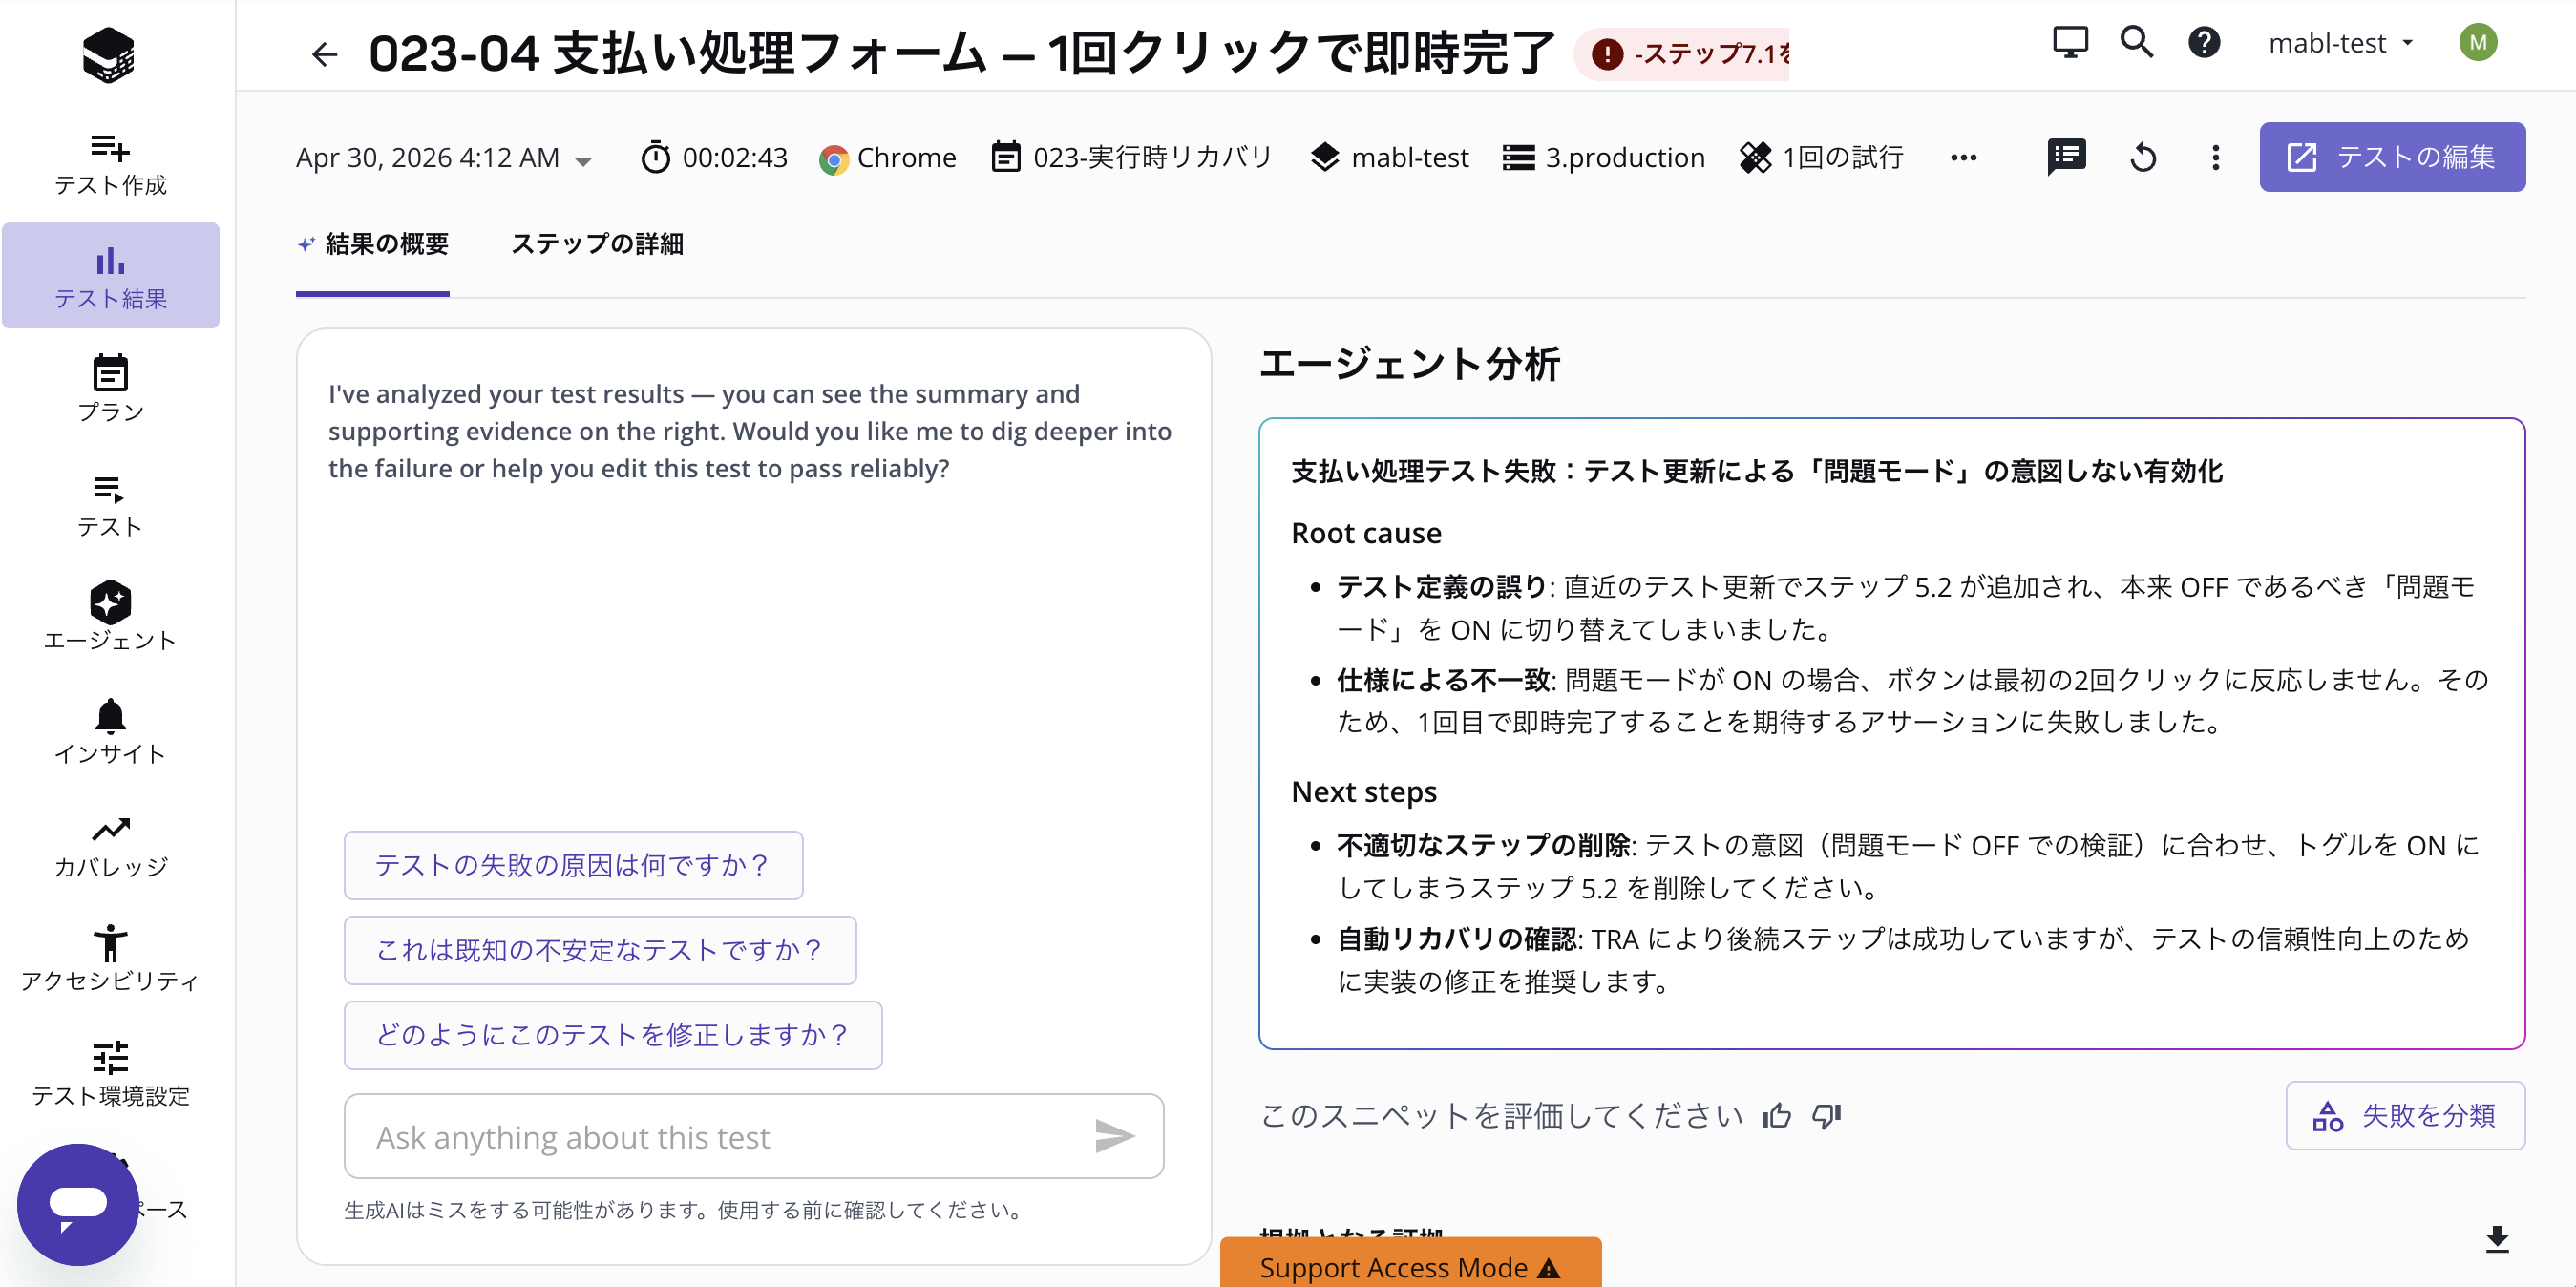Open the vertical three-dot menu

coord(2216,157)
